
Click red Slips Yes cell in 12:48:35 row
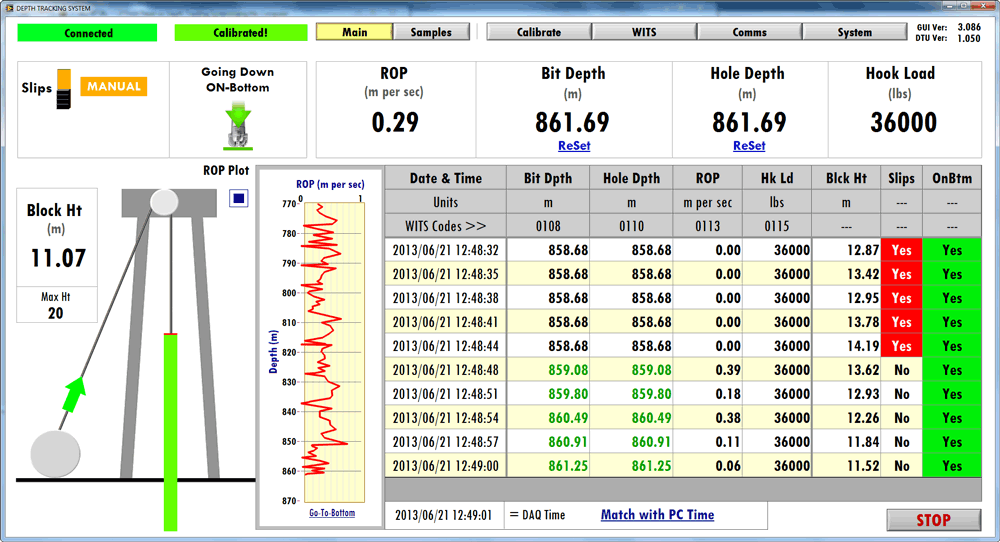pos(901,274)
